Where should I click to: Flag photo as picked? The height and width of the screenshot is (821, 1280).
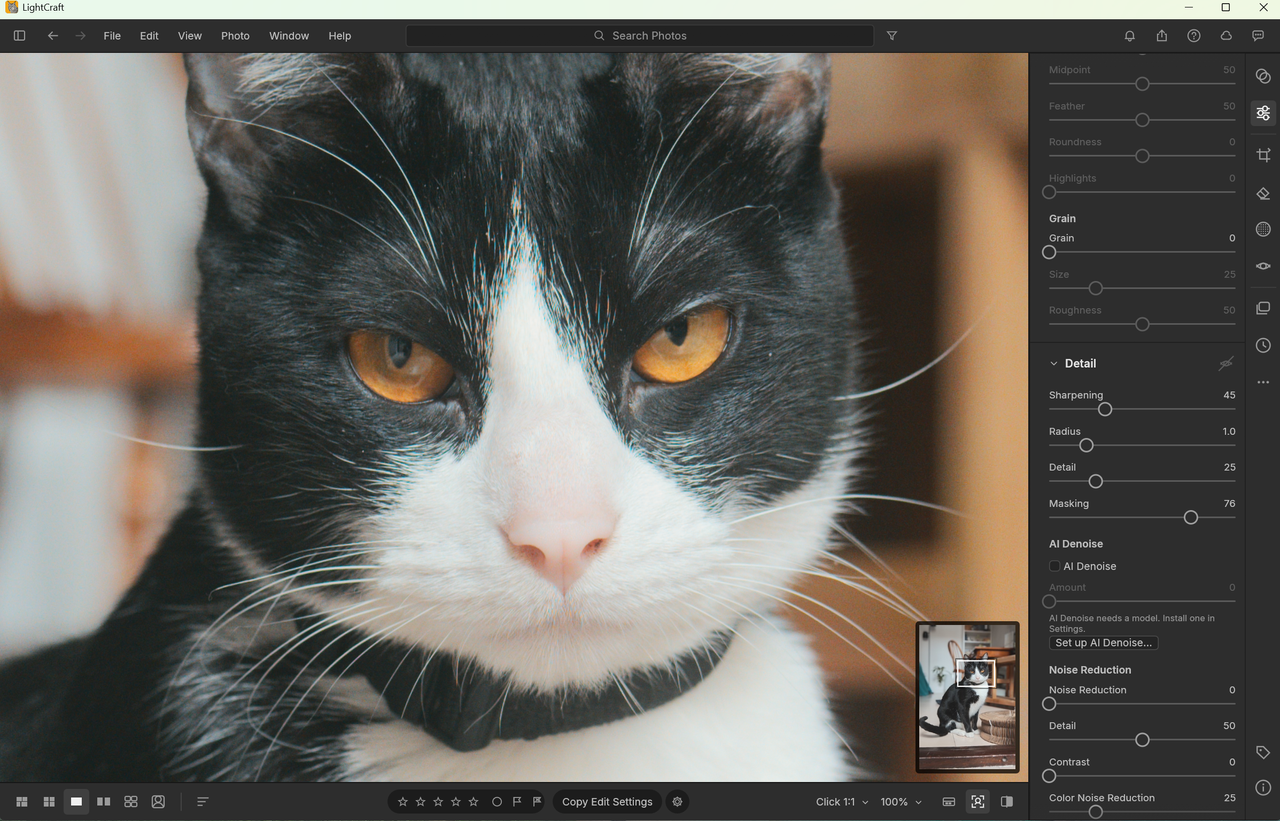[x=517, y=802]
